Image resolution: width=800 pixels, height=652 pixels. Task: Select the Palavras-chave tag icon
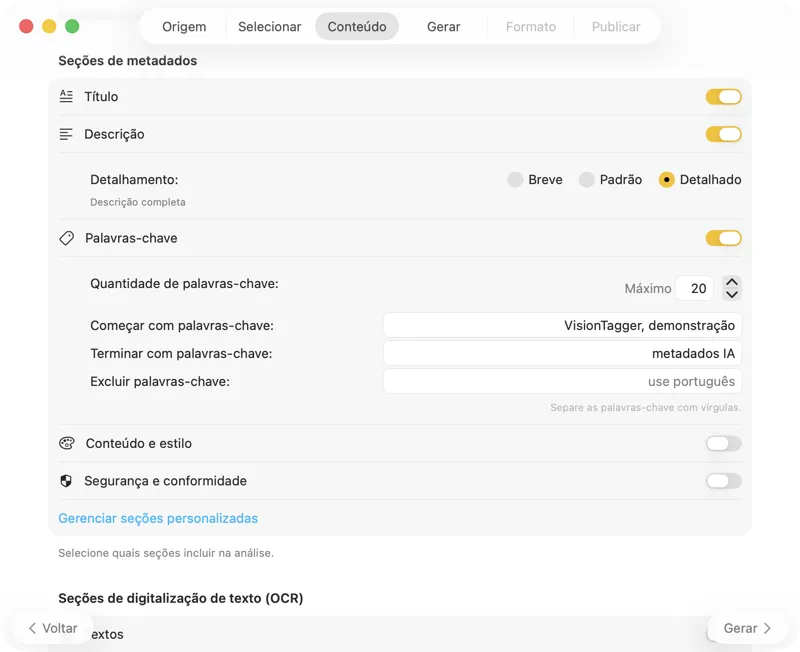(x=66, y=238)
